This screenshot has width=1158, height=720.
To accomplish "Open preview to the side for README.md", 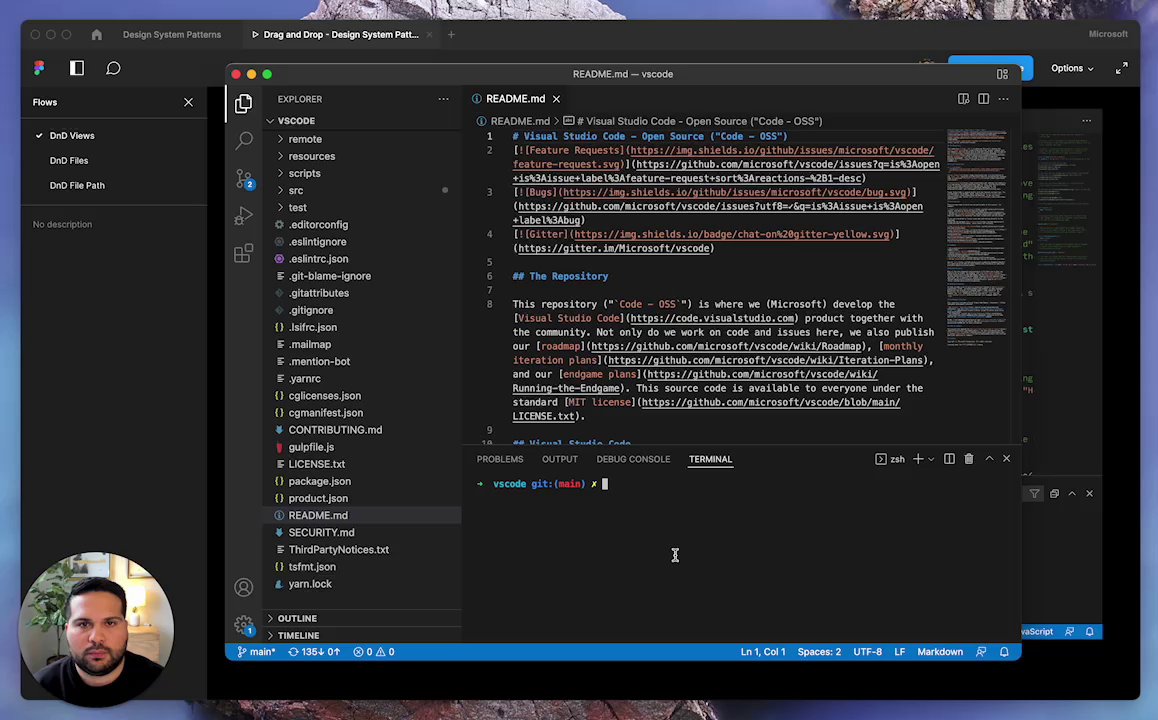I will point(964,98).
